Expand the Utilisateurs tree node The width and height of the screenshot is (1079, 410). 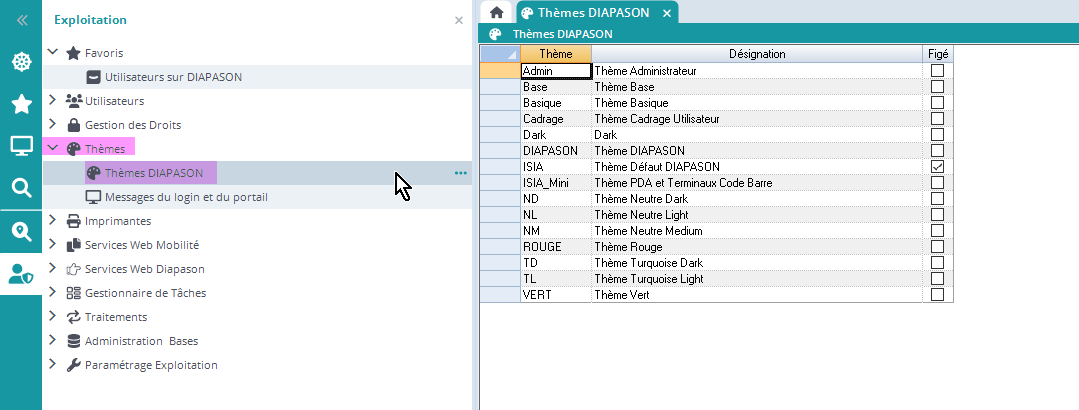click(53, 101)
